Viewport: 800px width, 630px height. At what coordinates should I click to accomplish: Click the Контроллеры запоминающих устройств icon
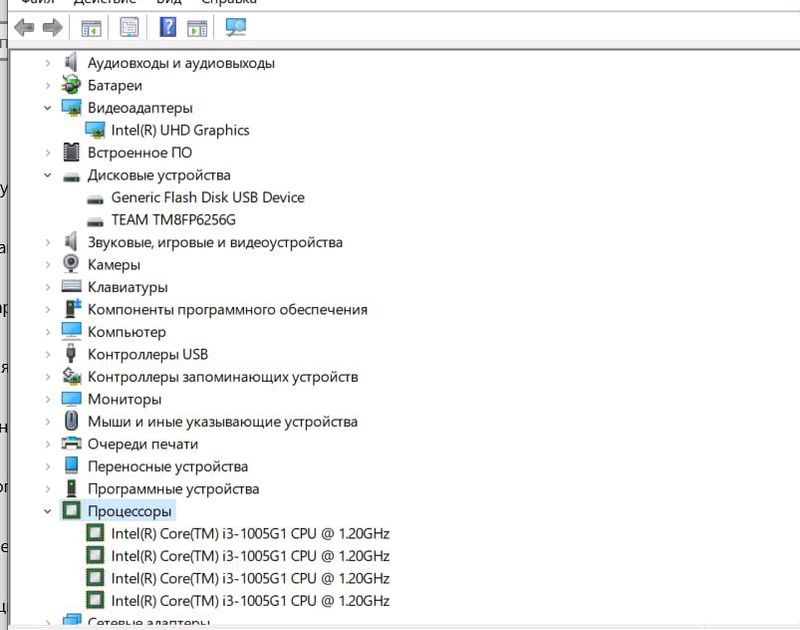click(71, 376)
